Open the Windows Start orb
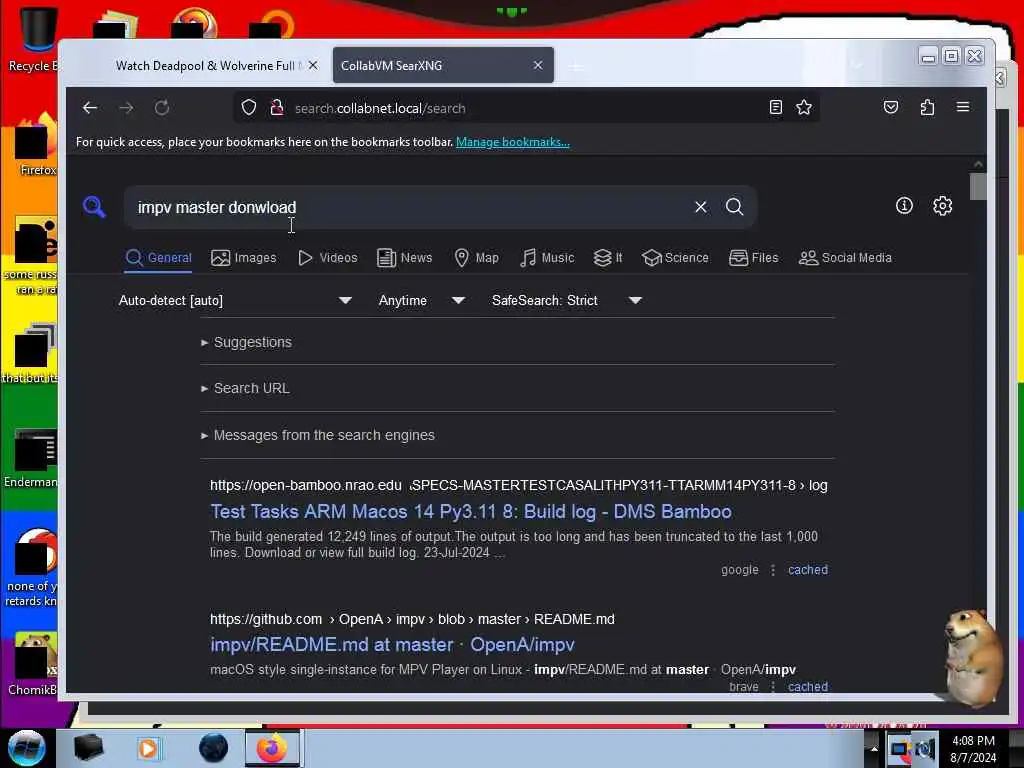The width and height of the screenshot is (1024, 768). click(x=26, y=748)
